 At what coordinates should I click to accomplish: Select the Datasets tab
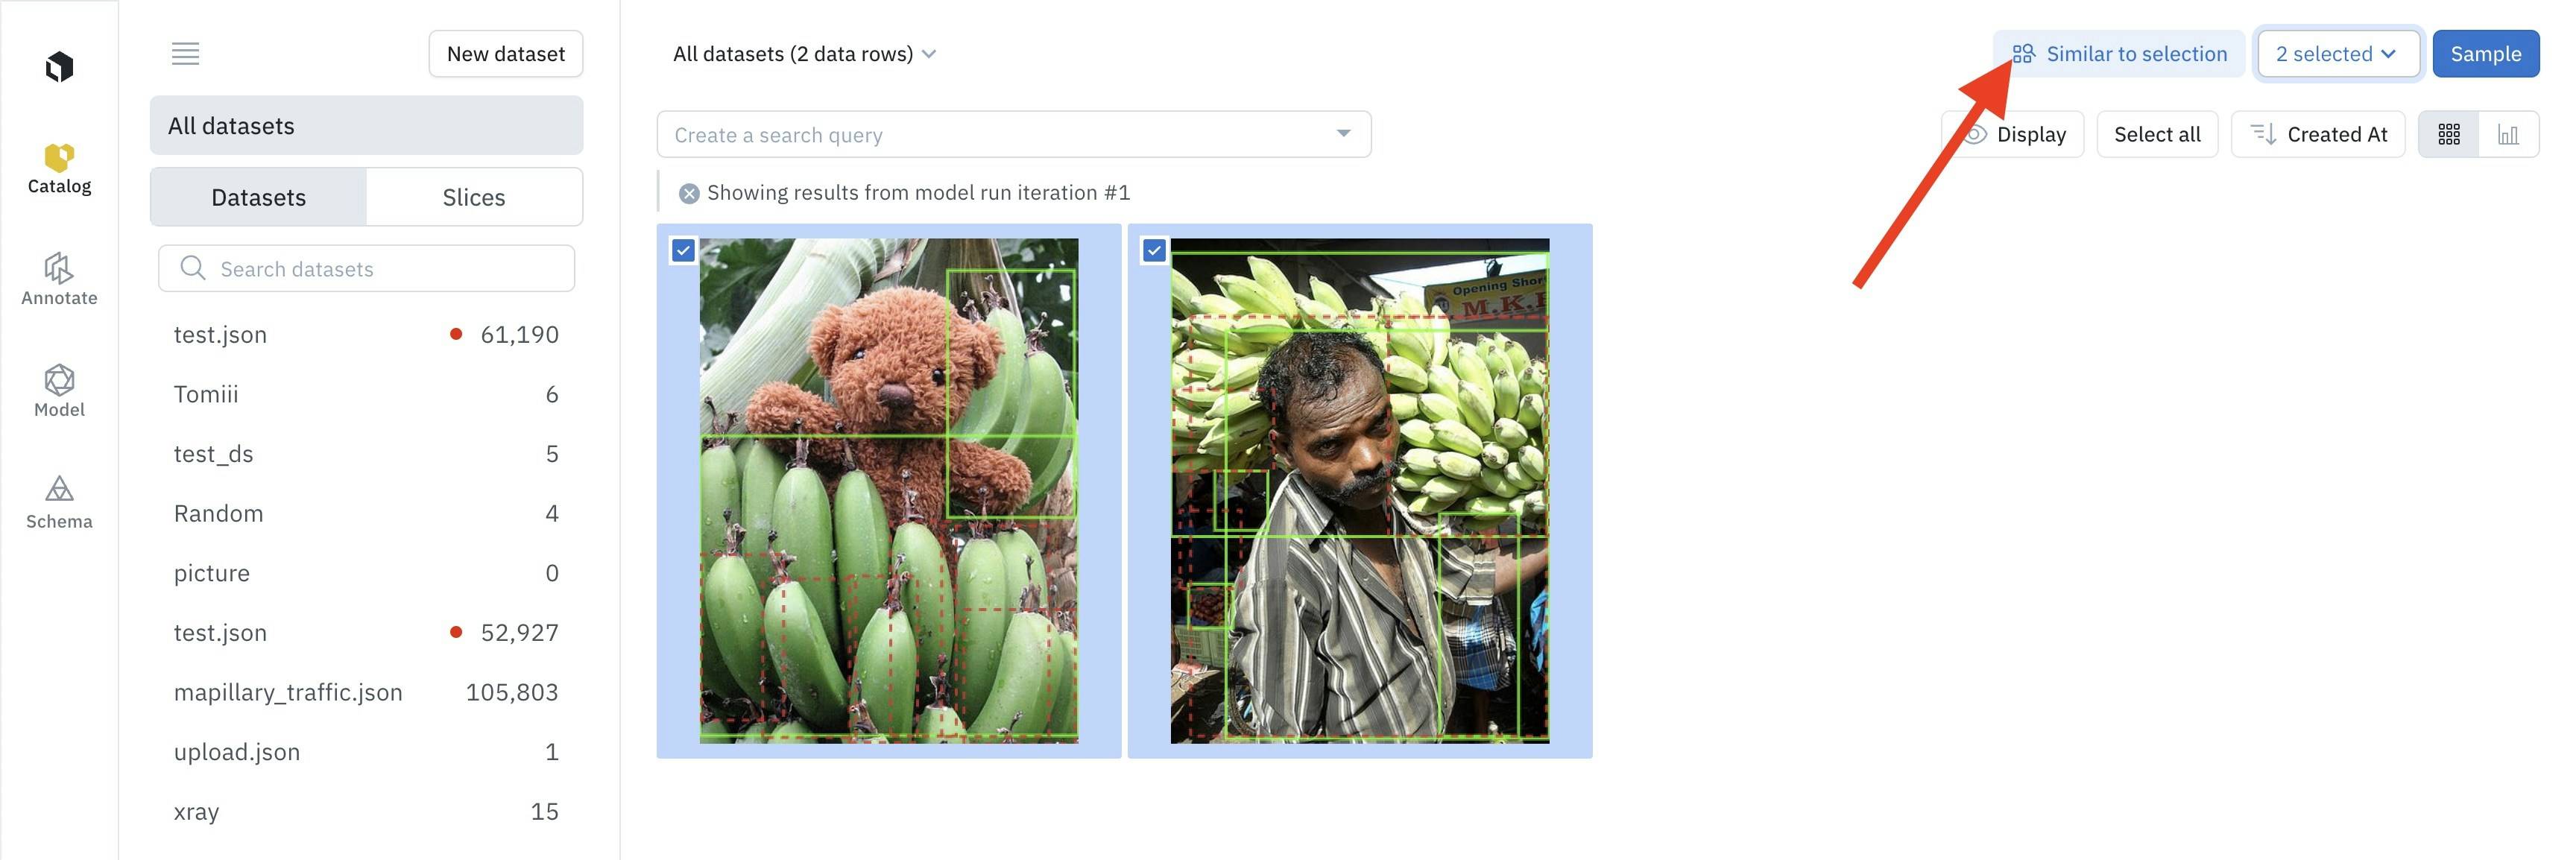point(258,198)
